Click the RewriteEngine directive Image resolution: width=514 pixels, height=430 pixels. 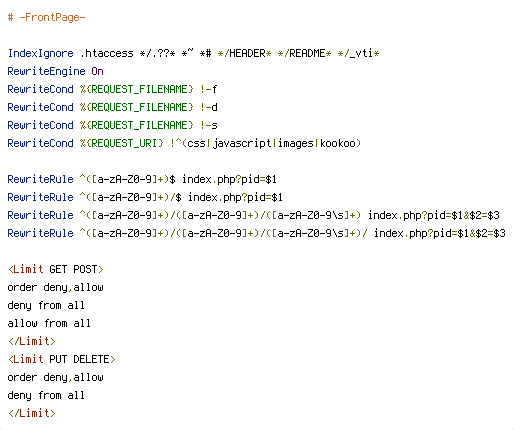click(x=46, y=71)
